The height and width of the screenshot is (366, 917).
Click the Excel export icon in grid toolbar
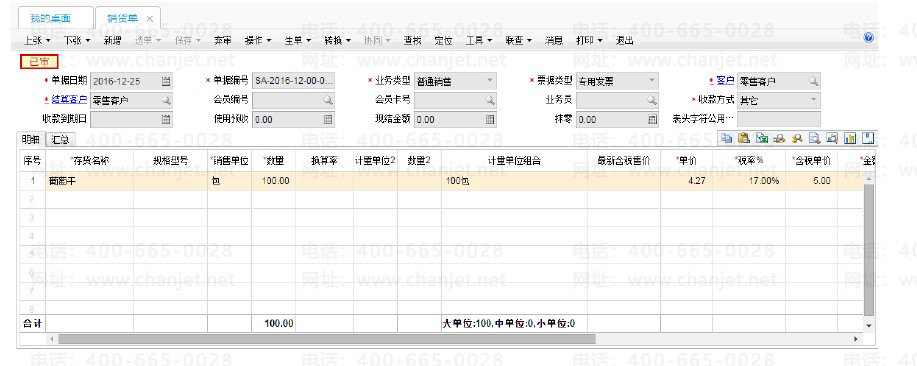761,139
